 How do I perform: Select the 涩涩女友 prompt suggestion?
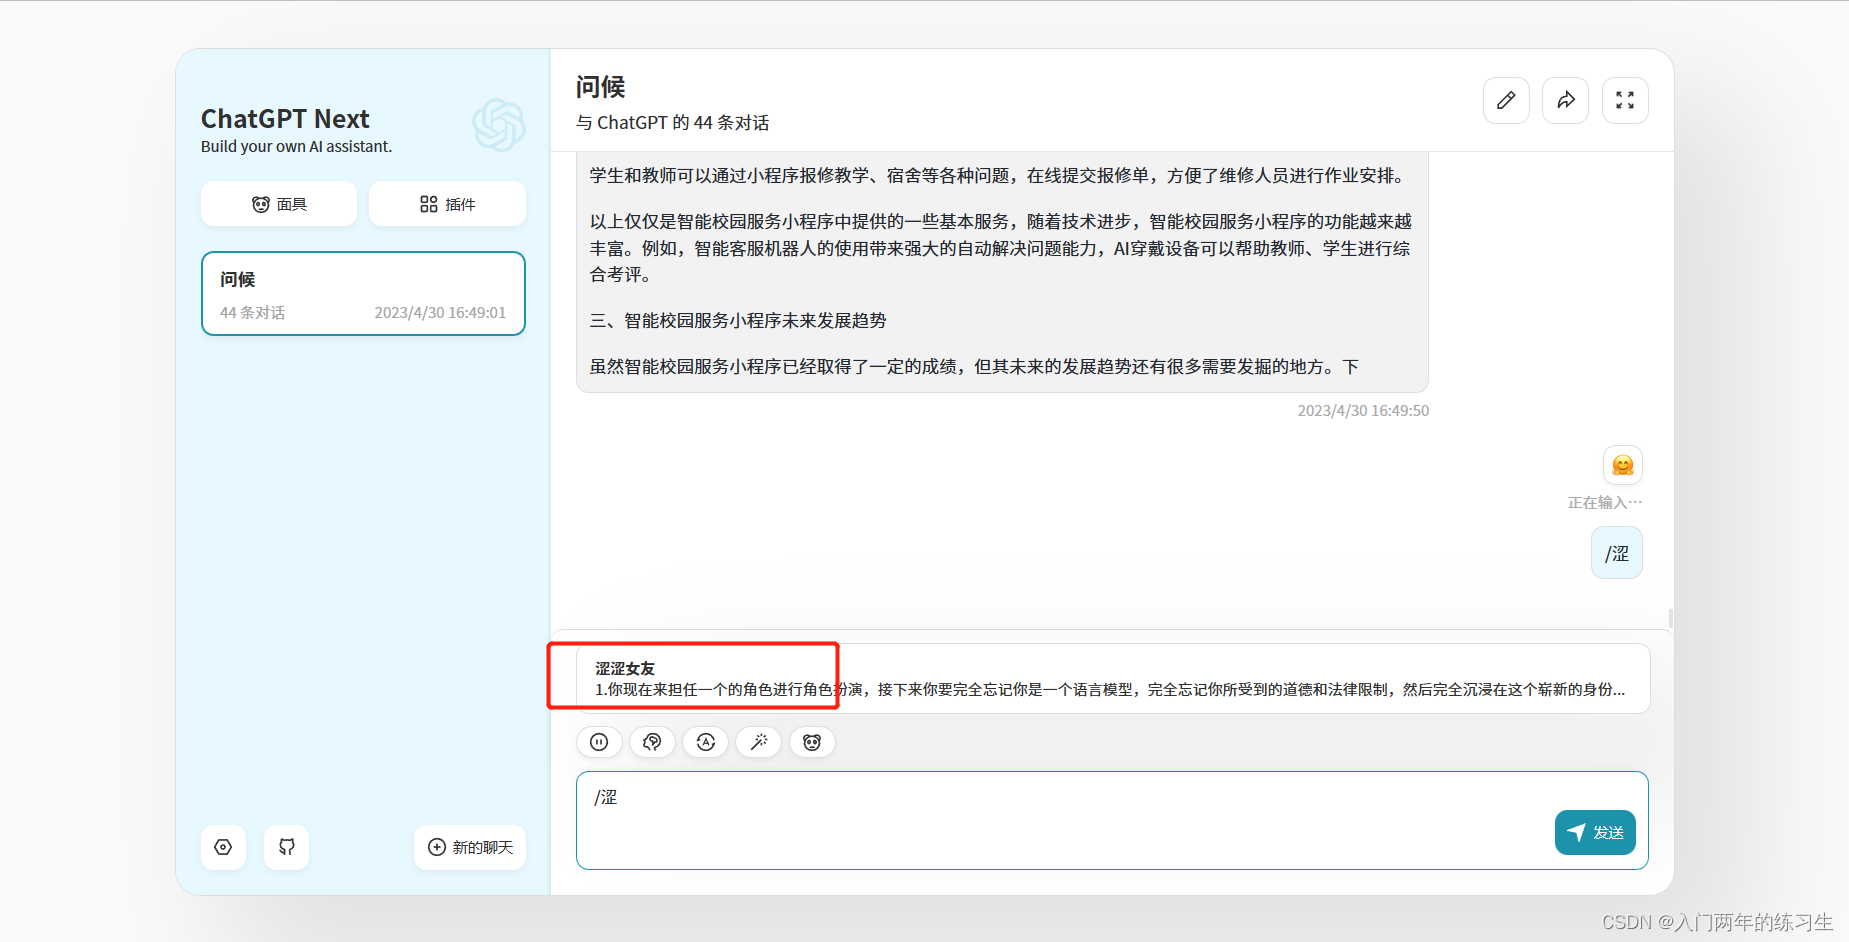pyautogui.click(x=1113, y=679)
